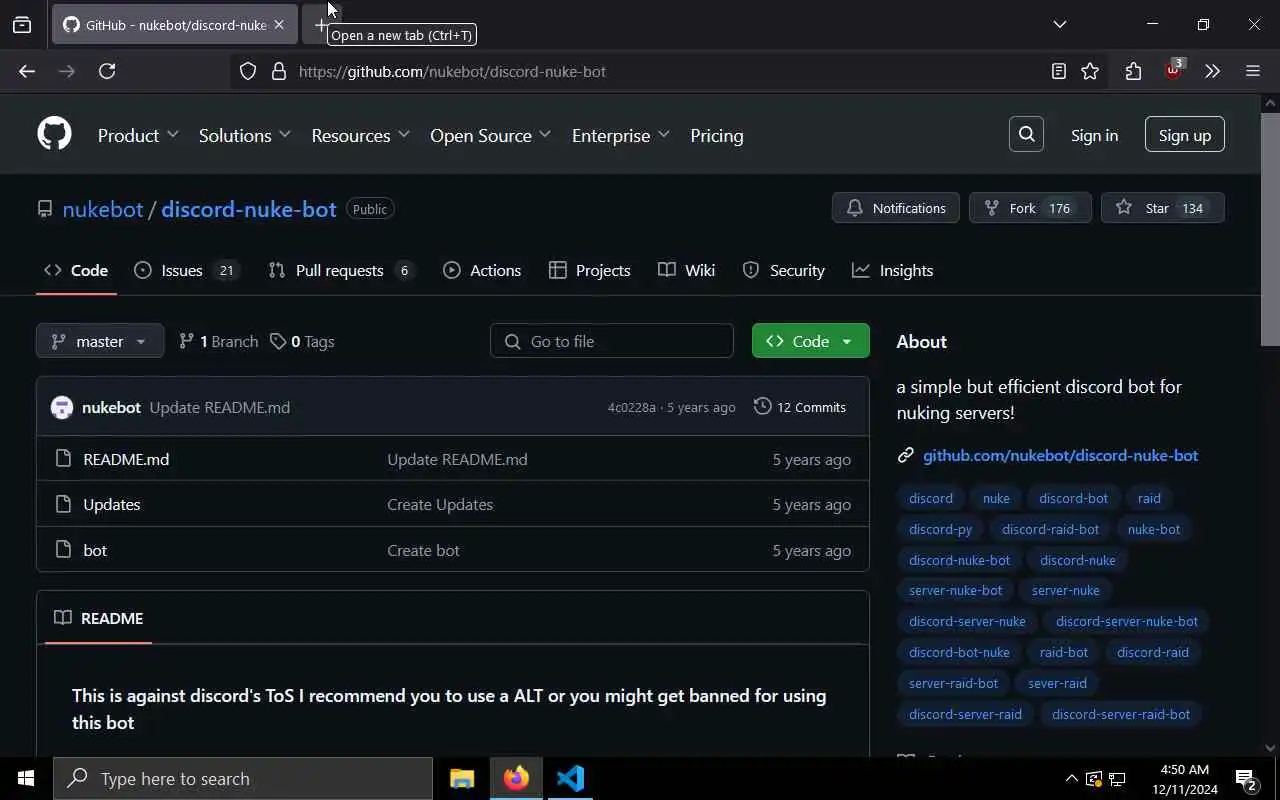Click the nukebot avatar in commit row
The width and height of the screenshot is (1280, 800).
[62, 407]
